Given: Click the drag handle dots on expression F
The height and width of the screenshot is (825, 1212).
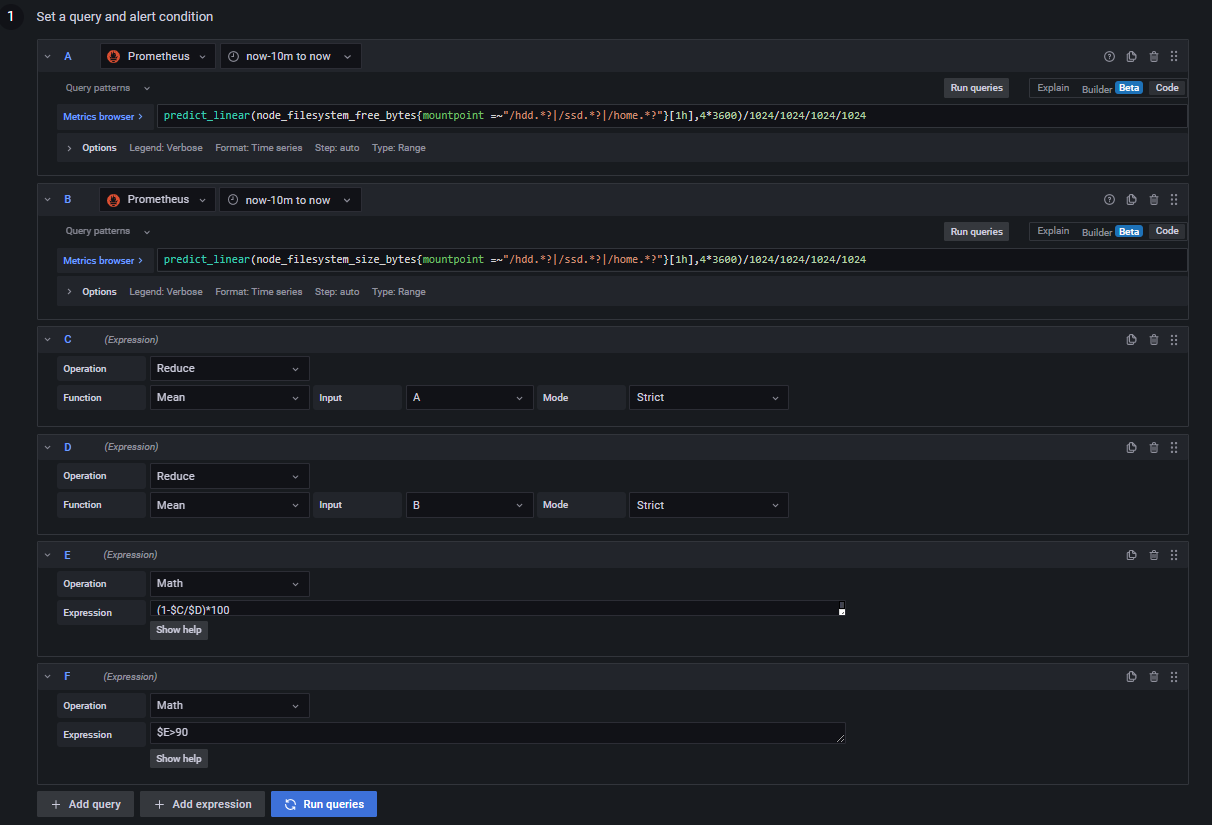Looking at the screenshot, I should [1174, 676].
